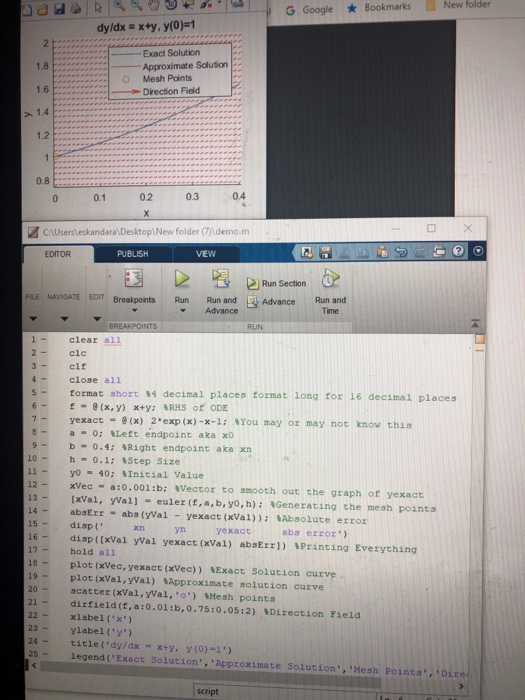This screenshot has width=525, height=700.
Task: Click the plot title dy/dx = x+y, y(0)=1
Action: pos(146,26)
